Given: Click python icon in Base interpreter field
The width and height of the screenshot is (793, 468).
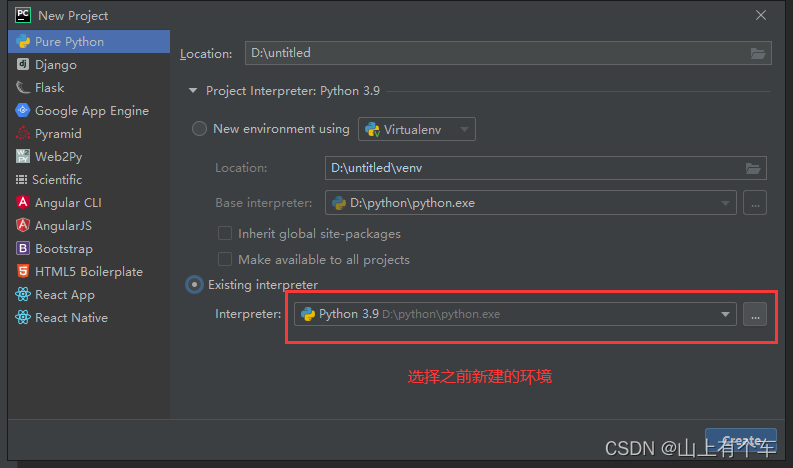Looking at the screenshot, I should [339, 203].
